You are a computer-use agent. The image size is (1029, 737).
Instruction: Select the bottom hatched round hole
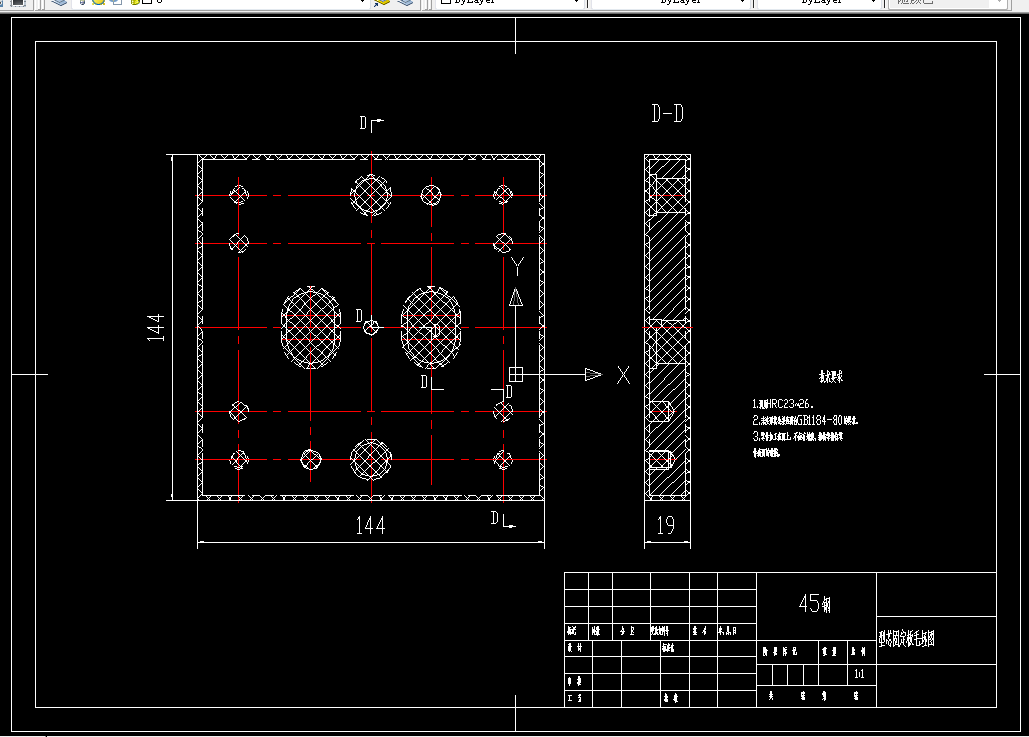(371, 459)
